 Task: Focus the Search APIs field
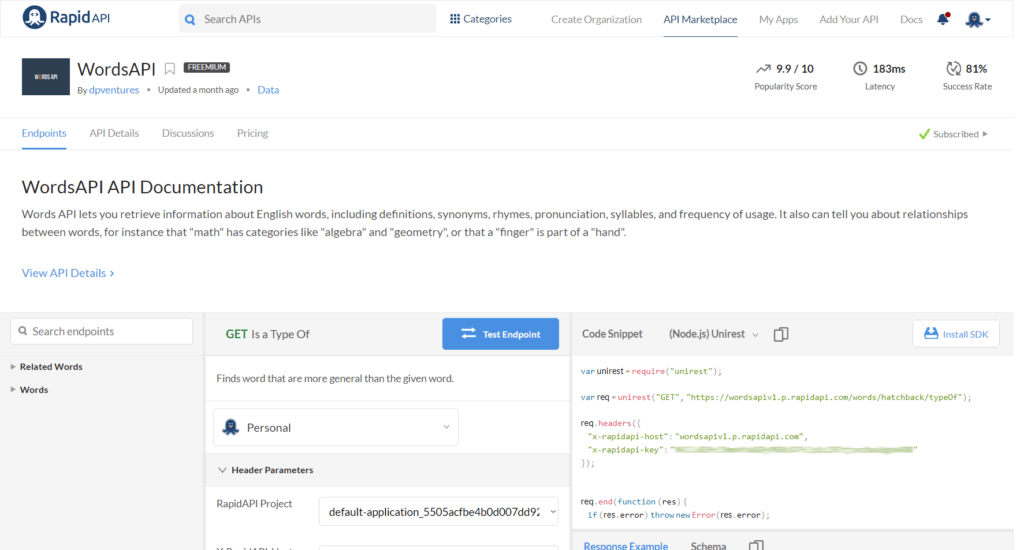click(308, 19)
